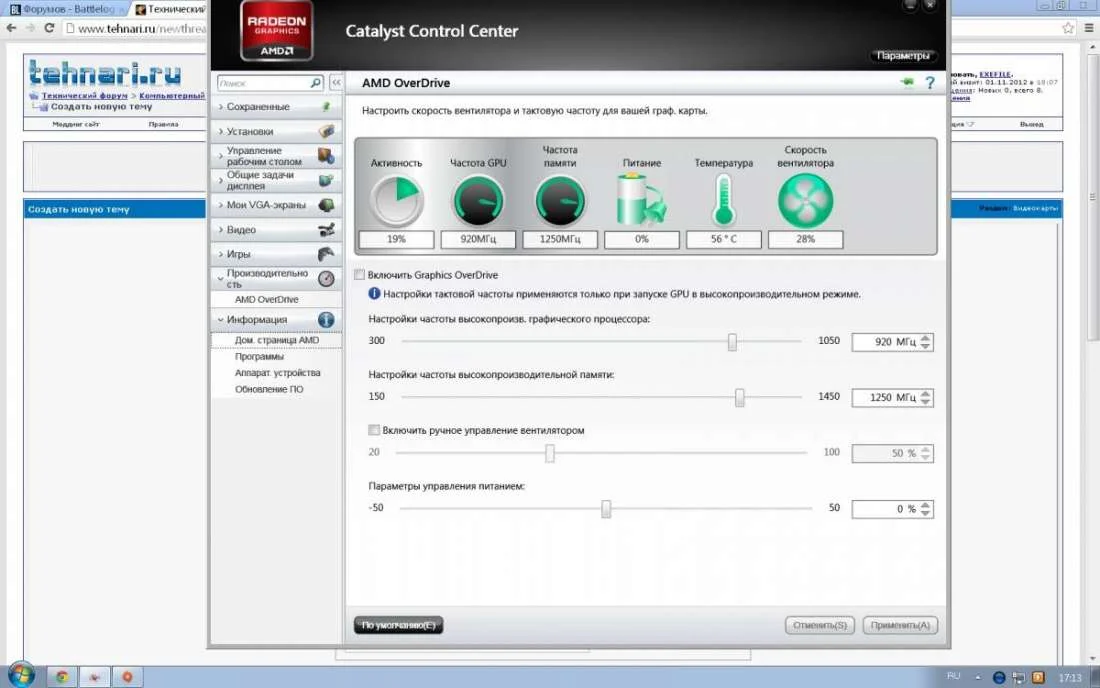Collapse the Производительность section

(x=276, y=278)
